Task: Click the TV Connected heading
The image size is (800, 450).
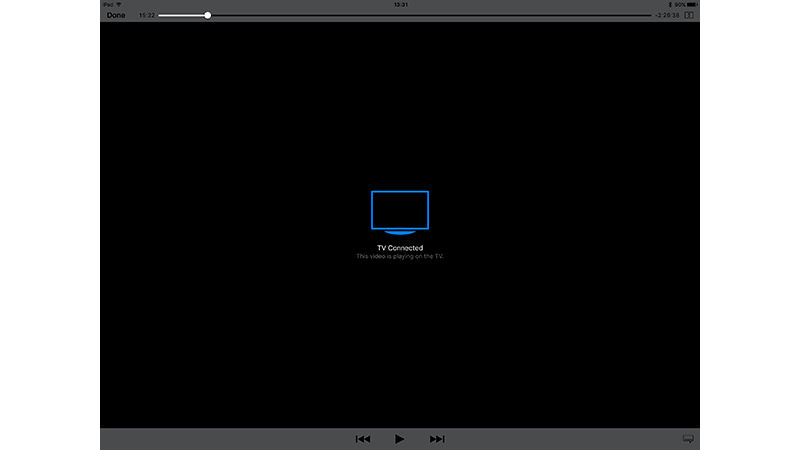Action: (x=400, y=248)
